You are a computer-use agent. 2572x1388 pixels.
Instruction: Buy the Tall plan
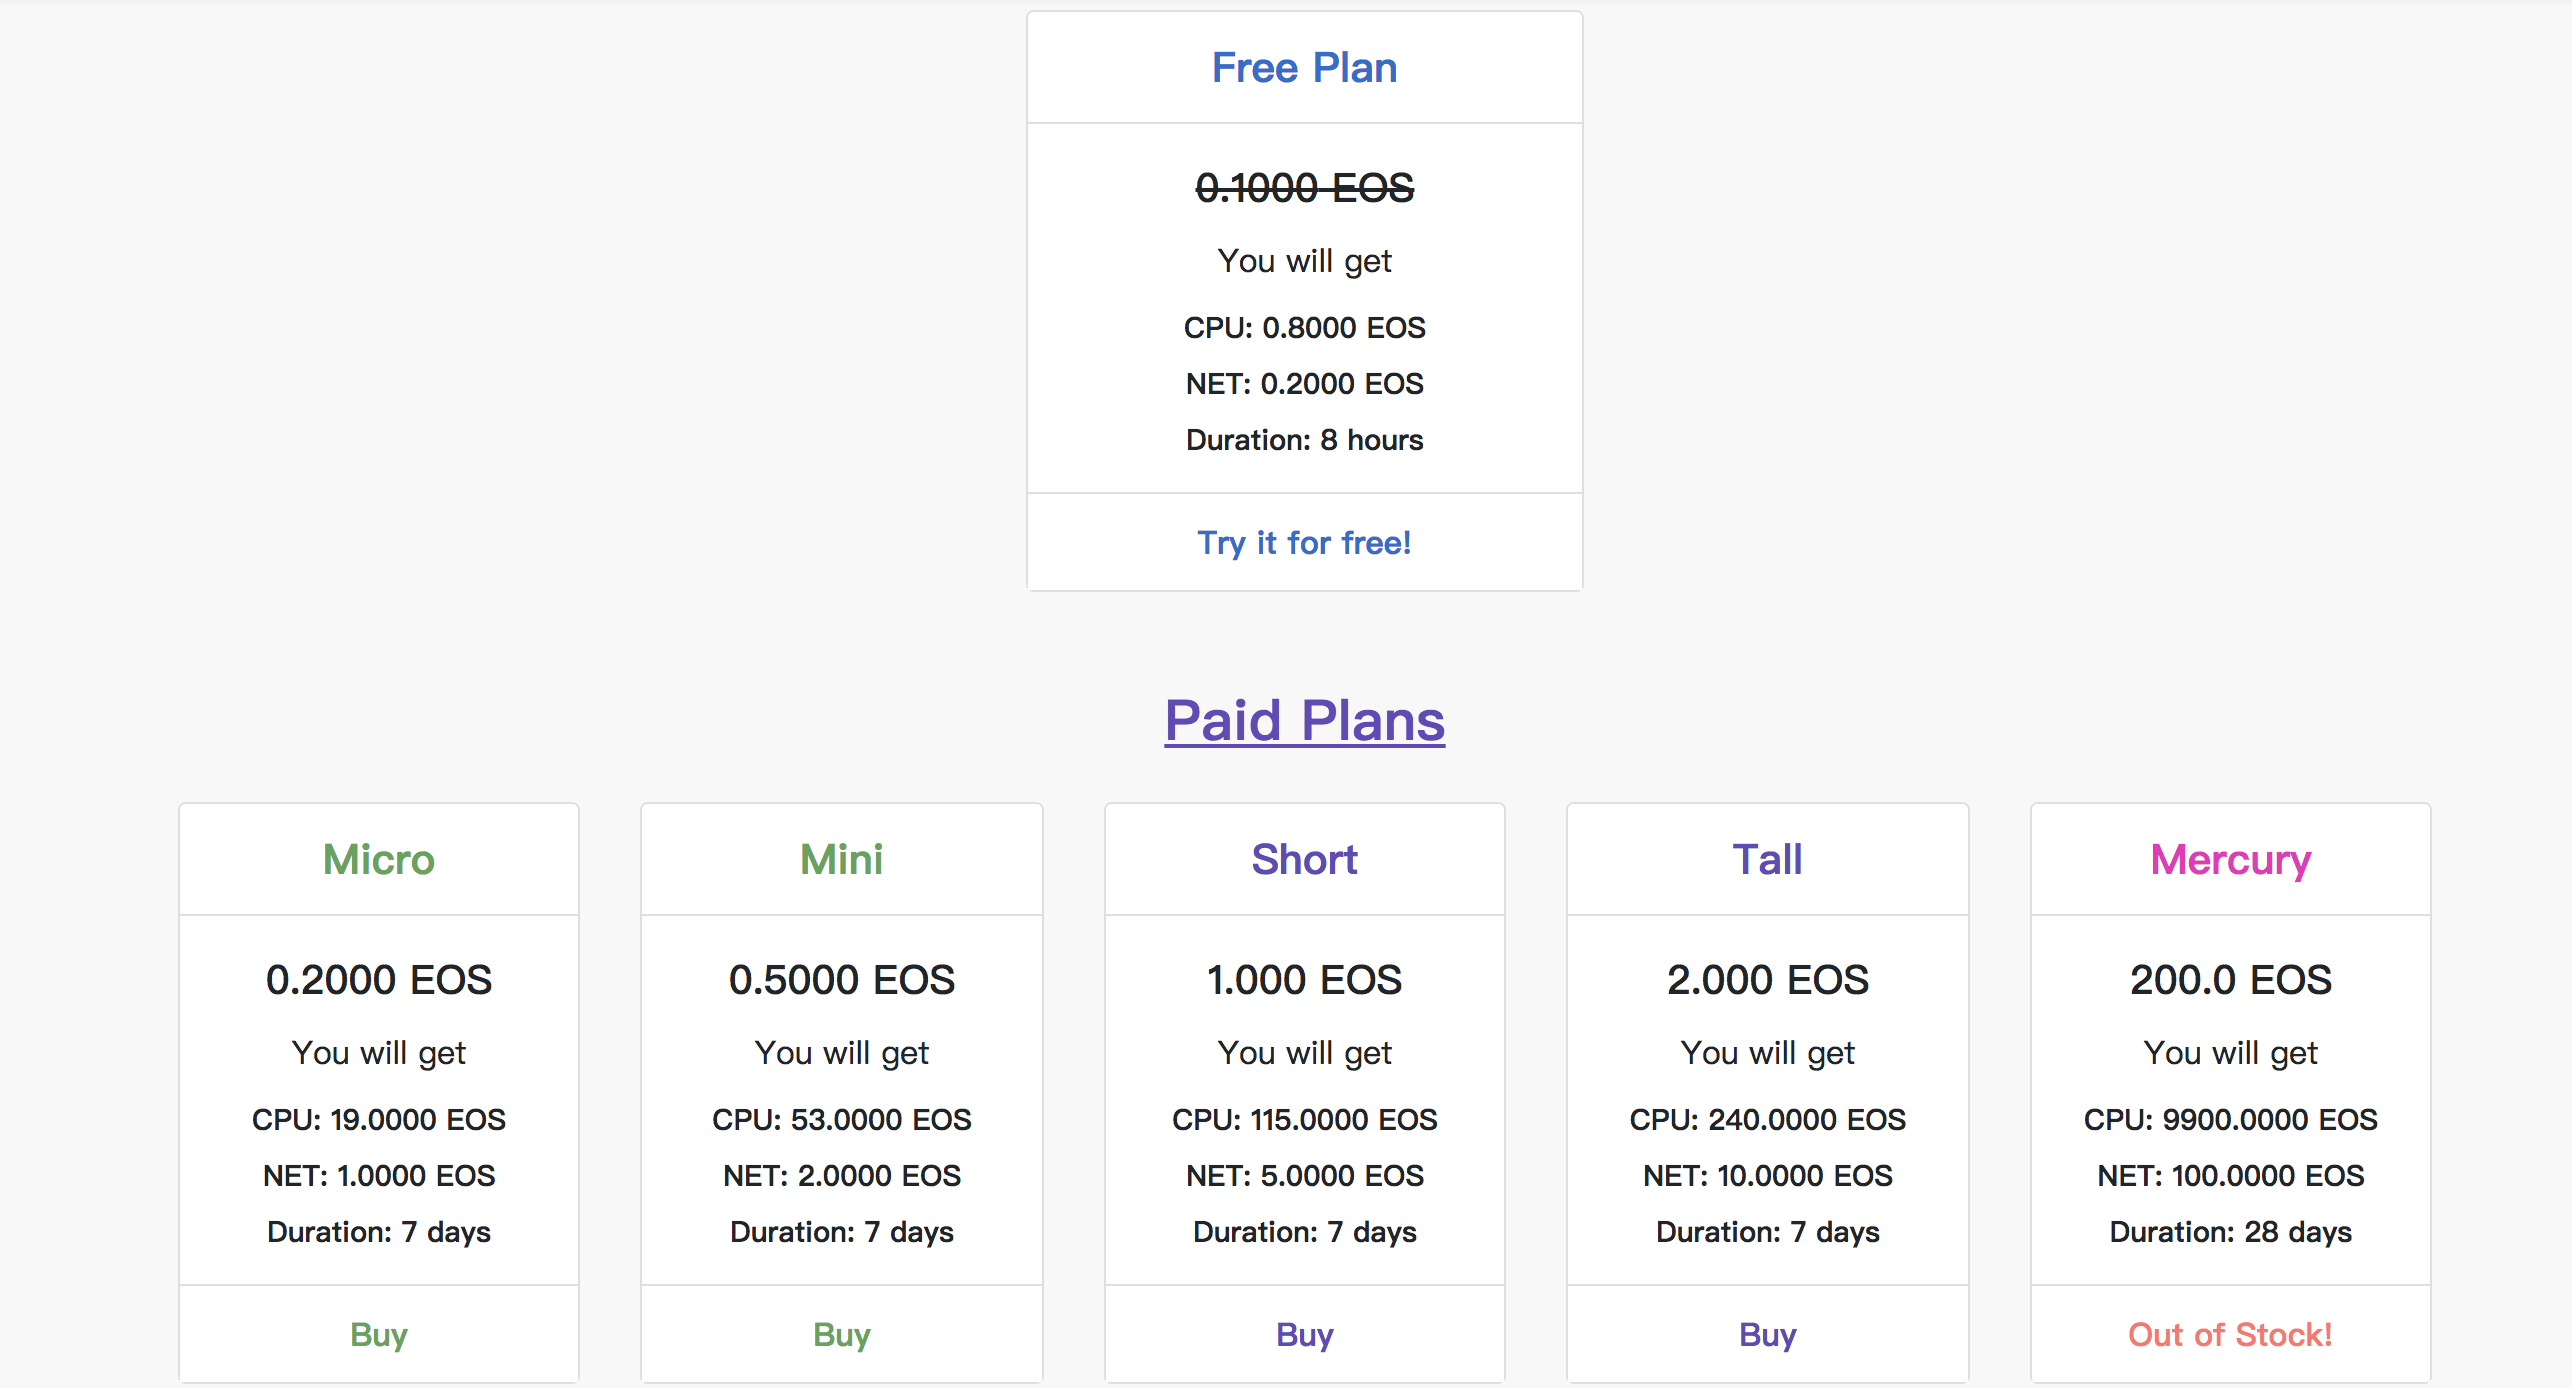[1767, 1334]
